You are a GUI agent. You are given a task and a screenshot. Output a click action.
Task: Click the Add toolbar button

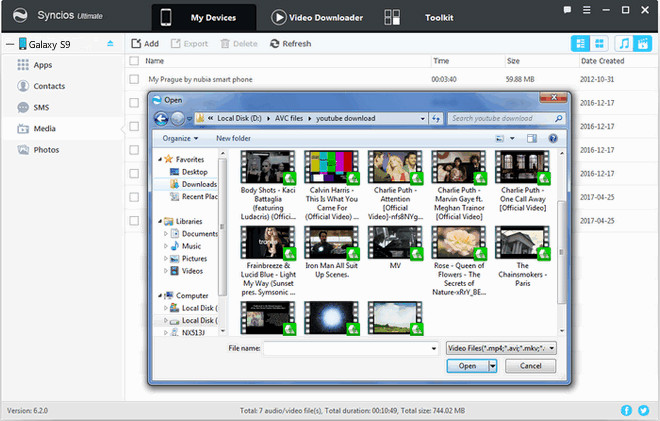click(145, 43)
